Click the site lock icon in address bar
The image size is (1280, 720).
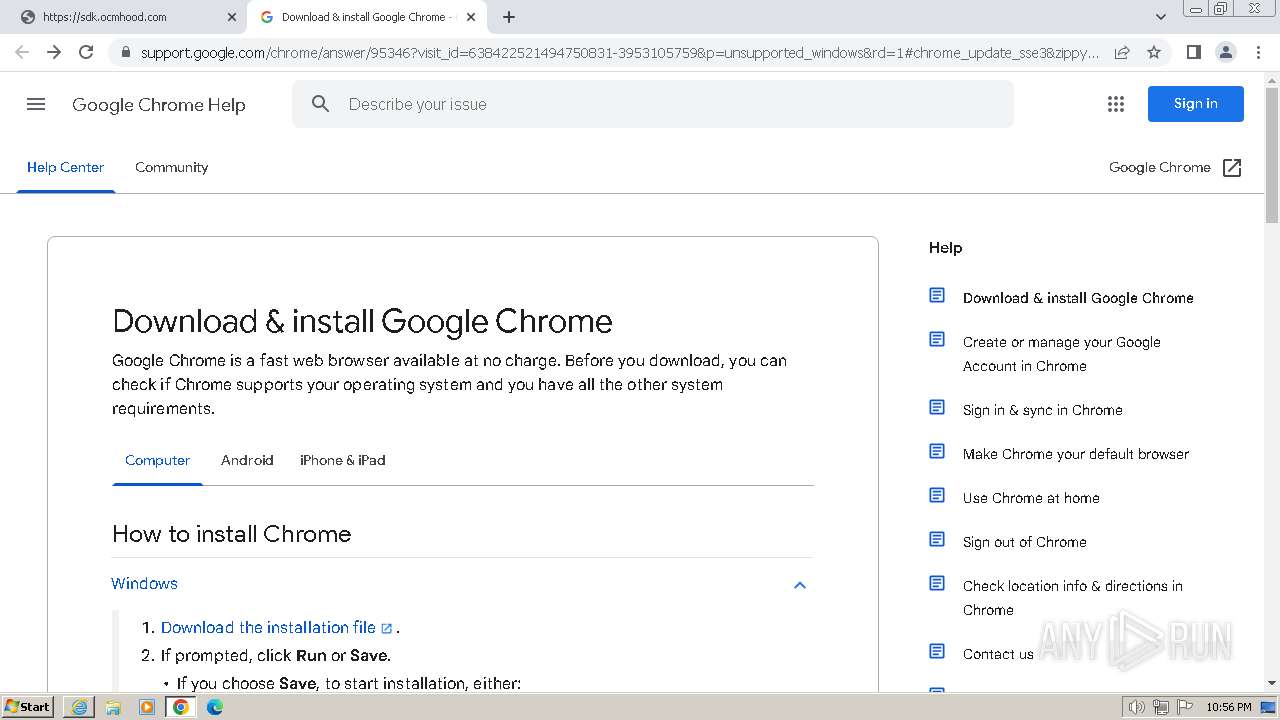tap(125, 52)
